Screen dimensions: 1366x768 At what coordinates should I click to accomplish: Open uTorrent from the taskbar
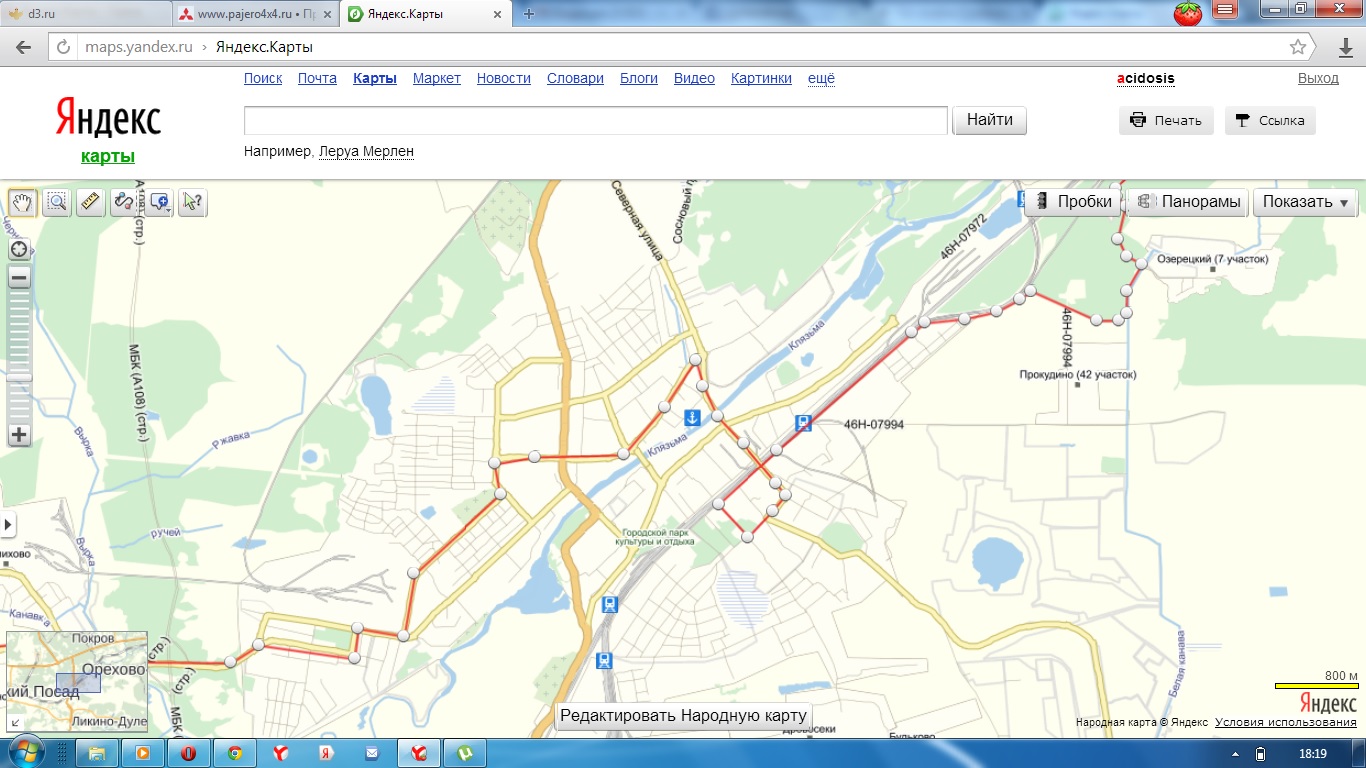coord(465,753)
